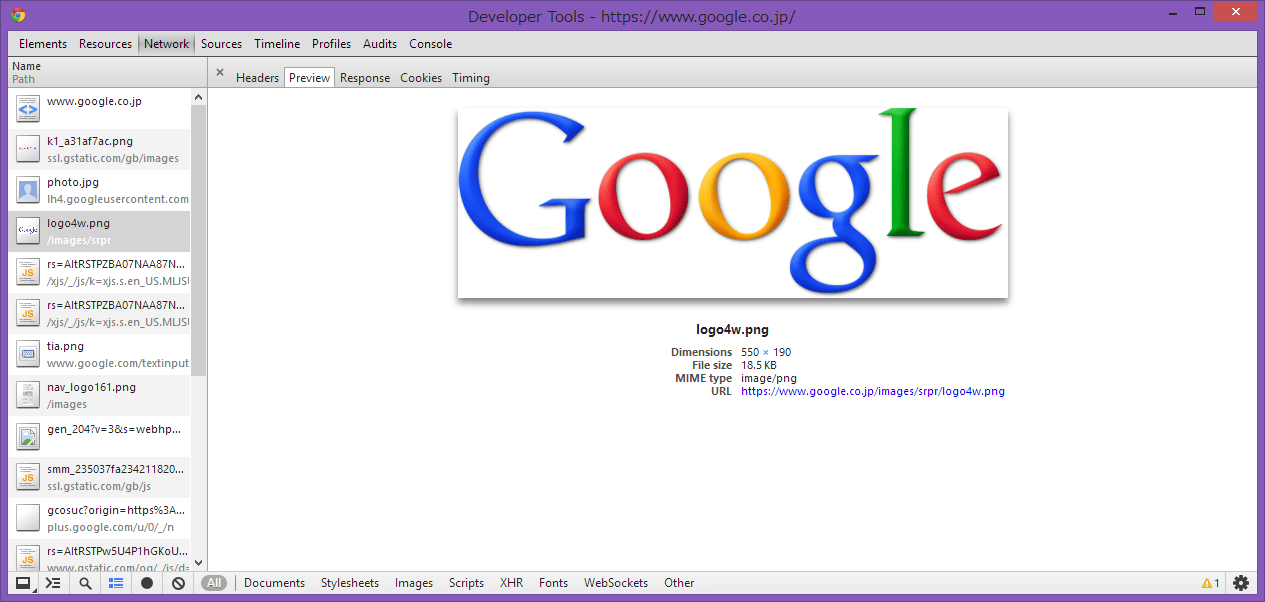Select the All filter button

point(214,583)
